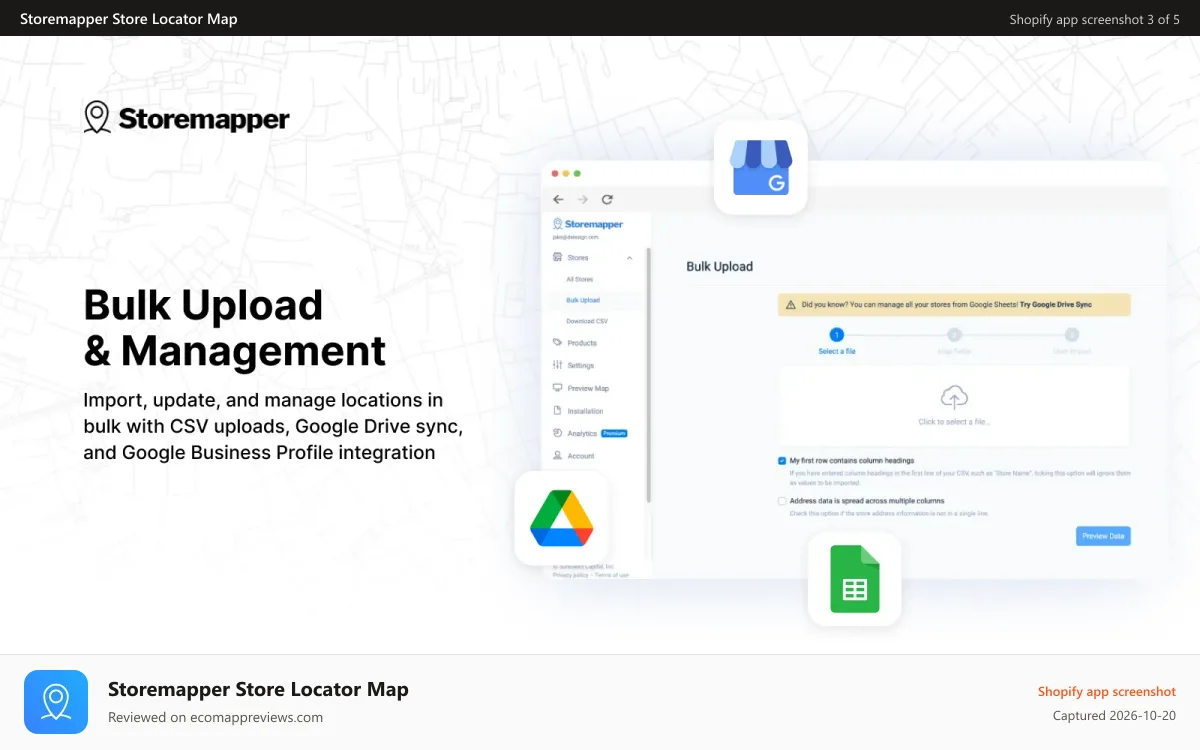Click the step 3 circle in the wizard
This screenshot has width=1200, height=750.
pos(1071,335)
